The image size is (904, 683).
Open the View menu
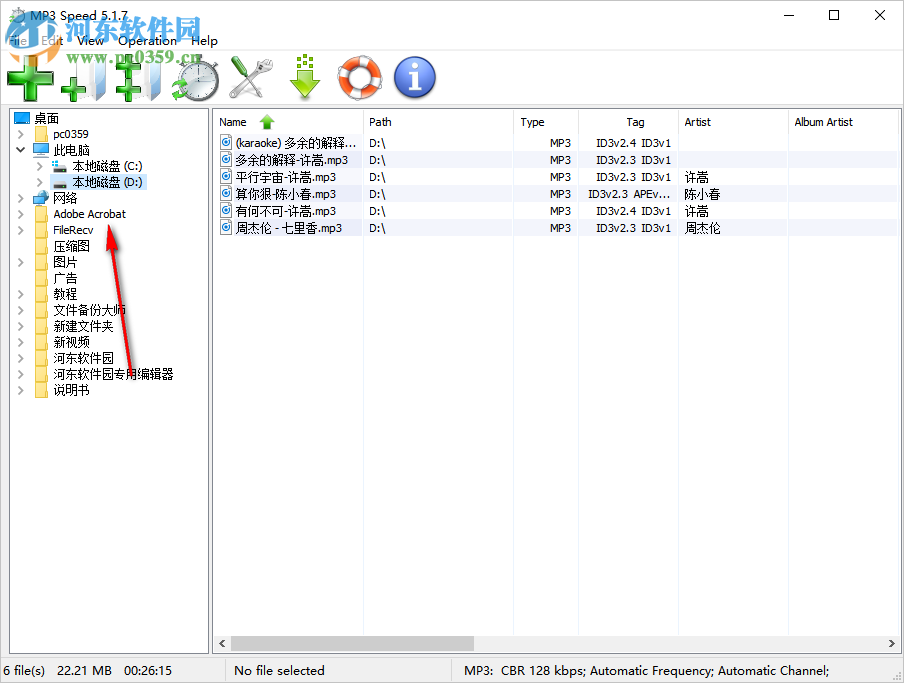(90, 41)
